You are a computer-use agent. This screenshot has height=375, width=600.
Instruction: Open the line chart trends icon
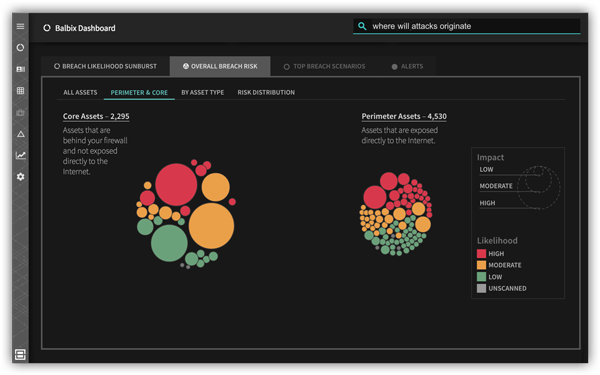point(21,155)
